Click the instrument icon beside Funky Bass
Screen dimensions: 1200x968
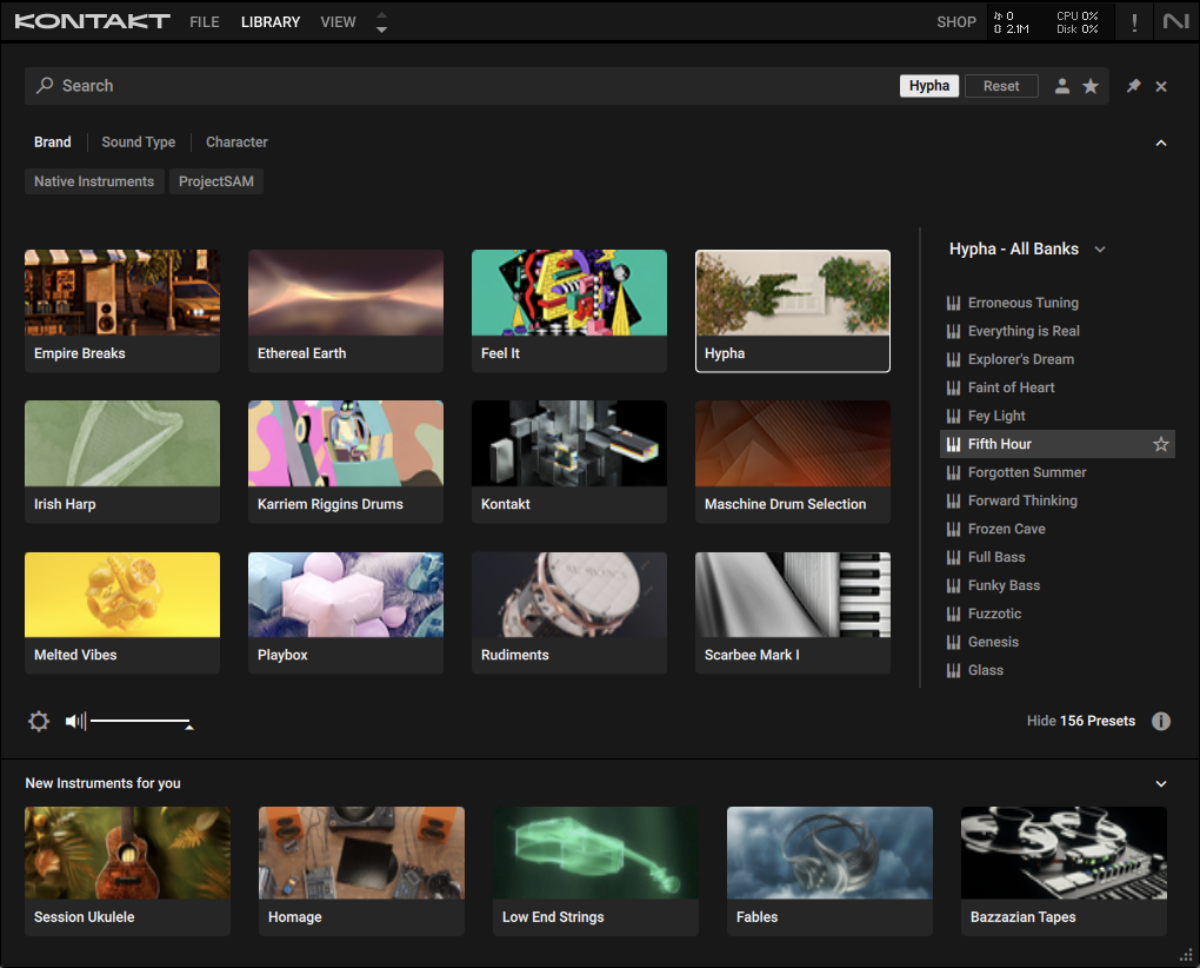[x=953, y=585]
